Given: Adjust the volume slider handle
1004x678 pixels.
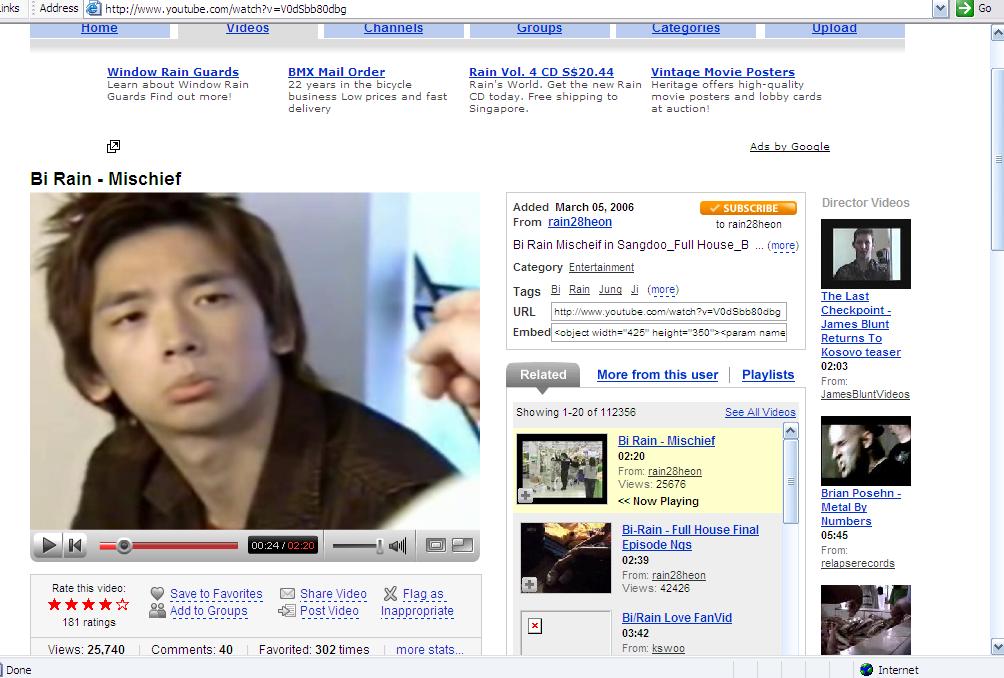Looking at the screenshot, I should pyautogui.click(x=380, y=545).
